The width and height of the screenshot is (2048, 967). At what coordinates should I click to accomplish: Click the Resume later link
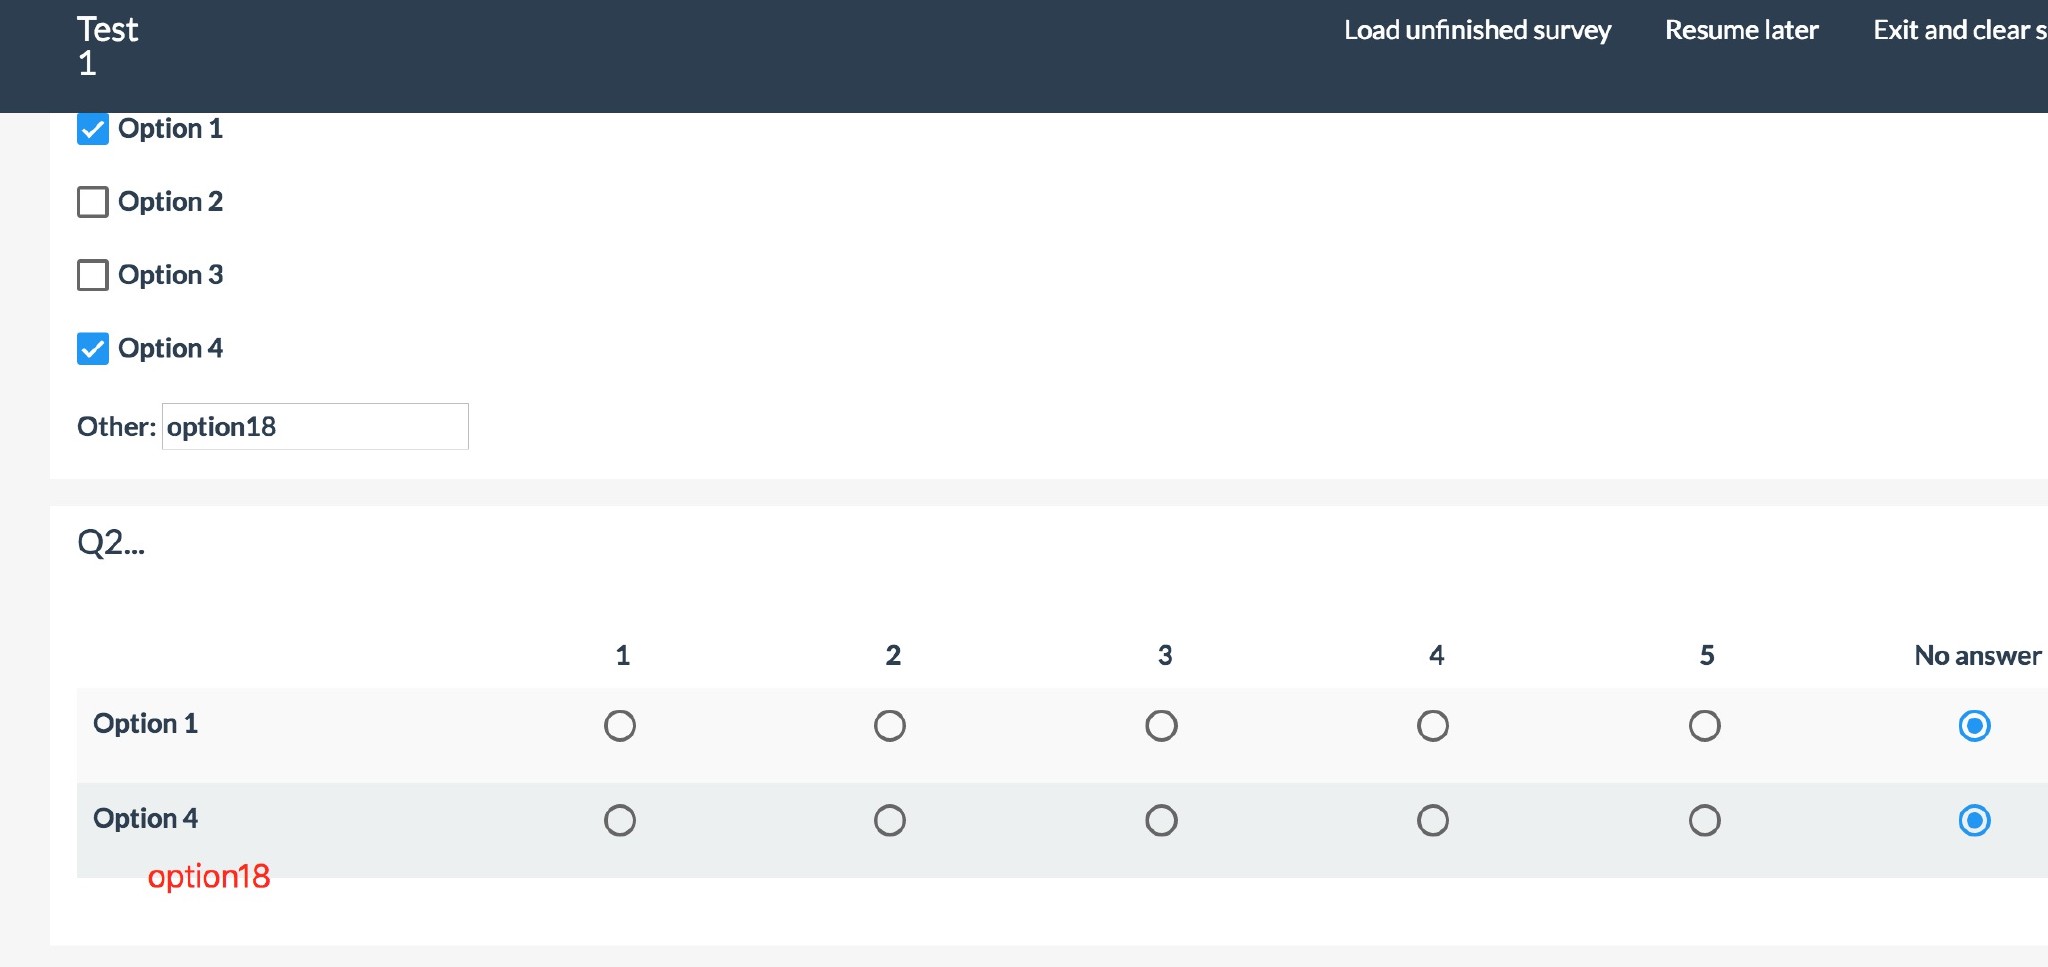(x=1741, y=30)
